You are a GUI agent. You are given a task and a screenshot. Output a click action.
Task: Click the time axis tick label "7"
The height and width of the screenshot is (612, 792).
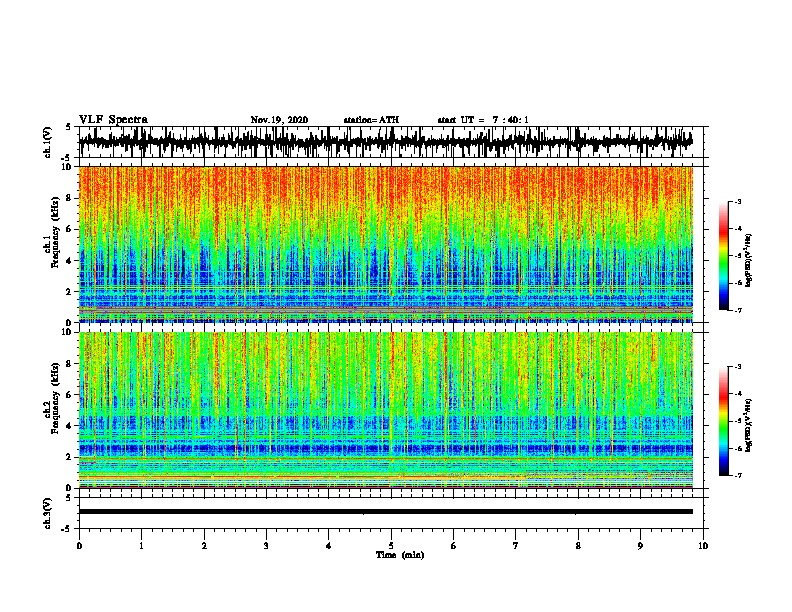tap(516, 546)
